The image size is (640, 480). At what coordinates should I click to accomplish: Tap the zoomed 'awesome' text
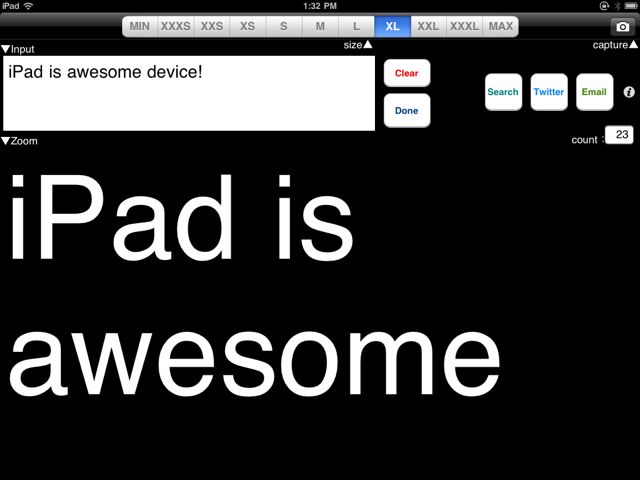tap(255, 363)
